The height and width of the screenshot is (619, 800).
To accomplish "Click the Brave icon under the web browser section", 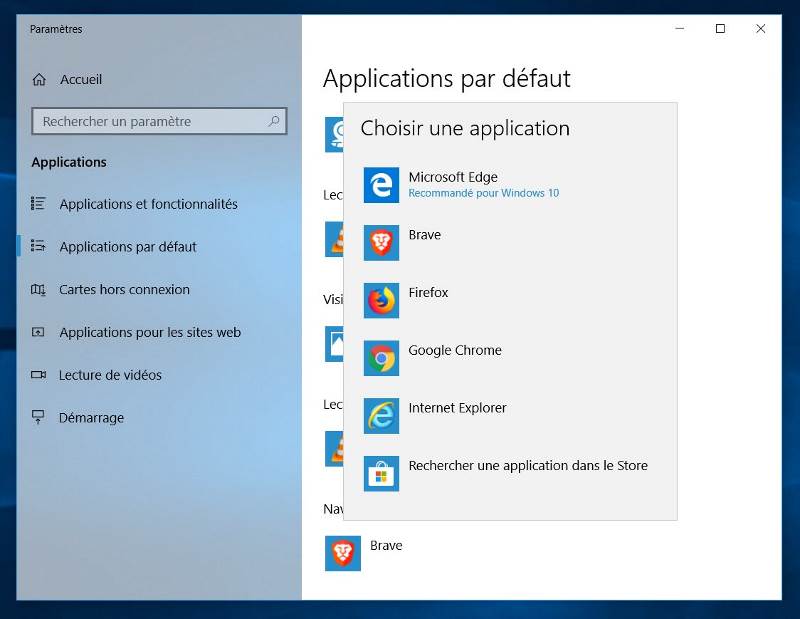I will point(343,553).
